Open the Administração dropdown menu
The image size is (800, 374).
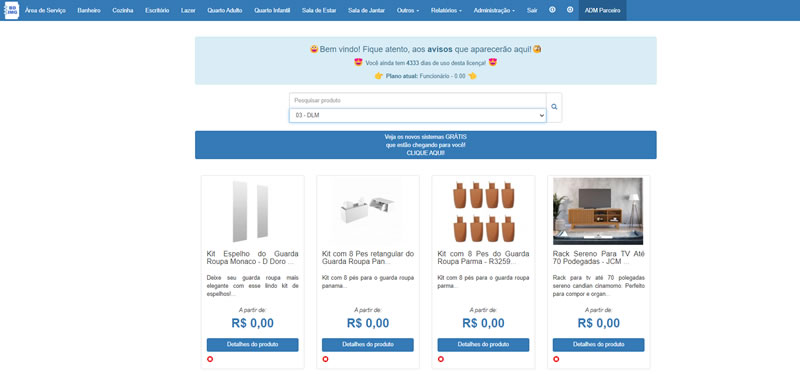tap(494, 10)
